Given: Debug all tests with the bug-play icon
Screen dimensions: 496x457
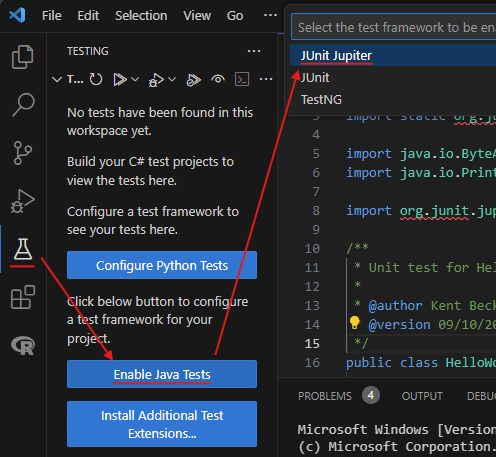Looking at the screenshot, I should pyautogui.click(x=156, y=80).
